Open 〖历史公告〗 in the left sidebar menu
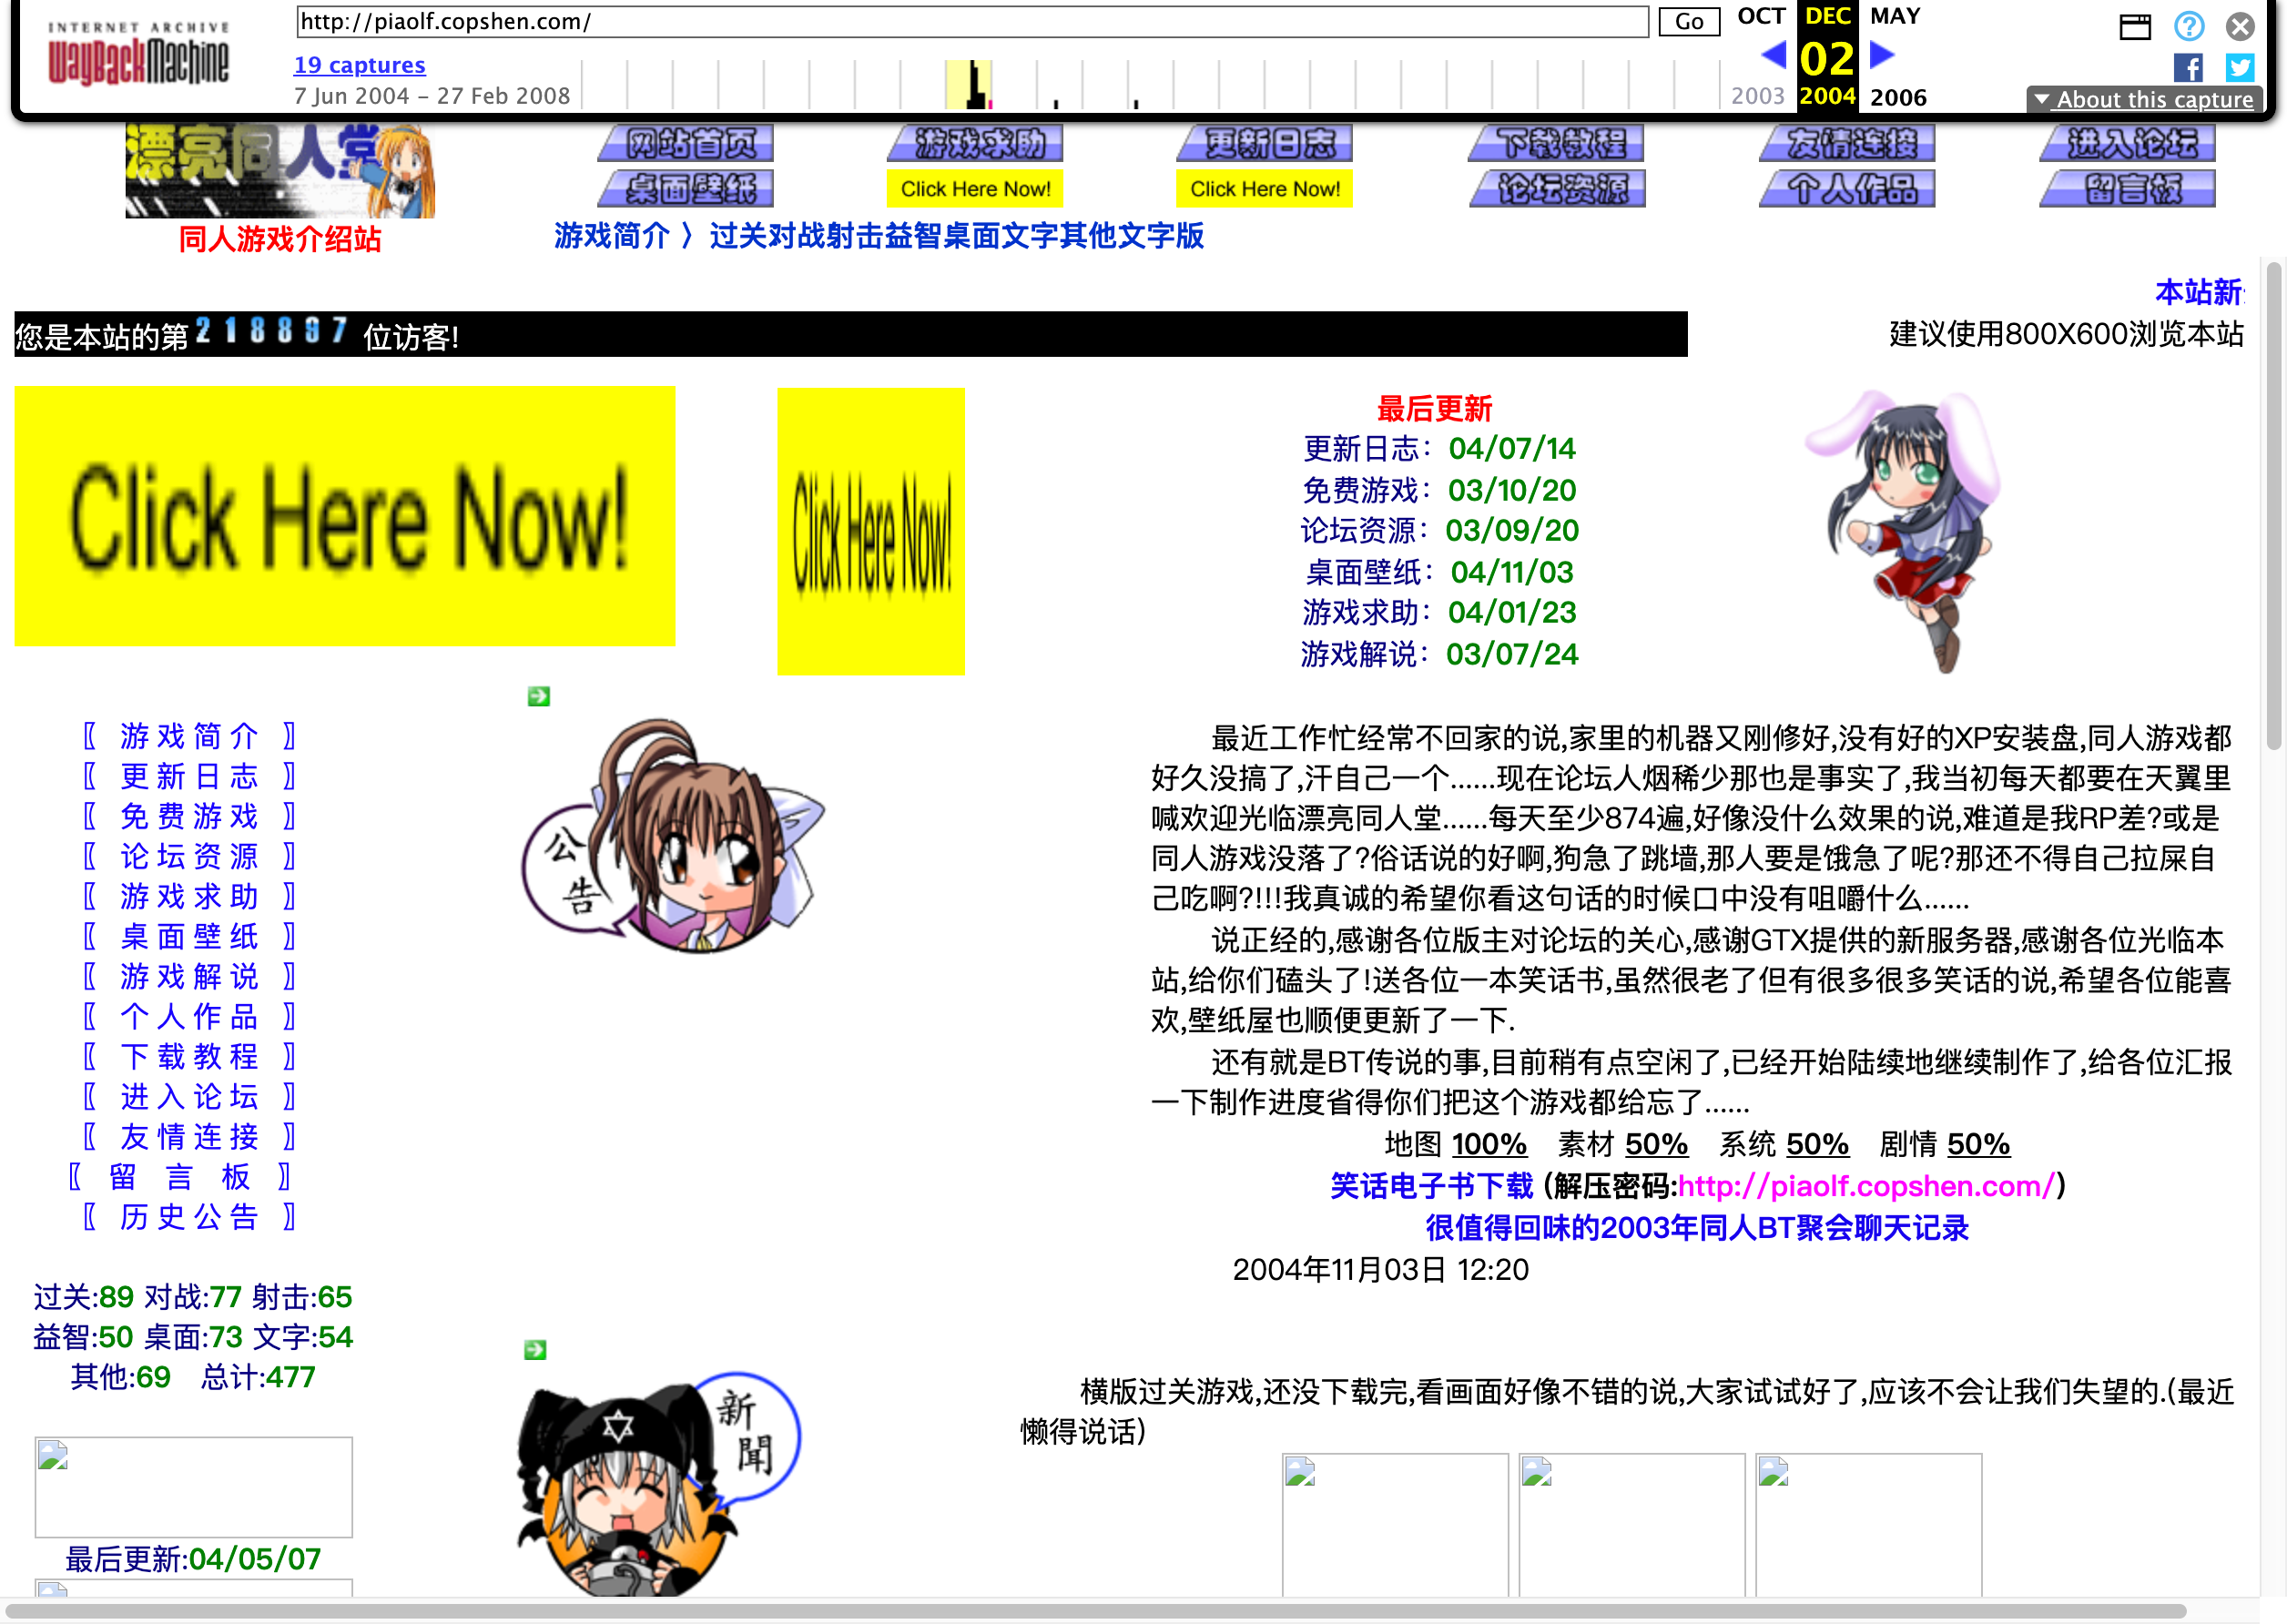Screen dimensions: 2287x1624 (189, 1216)
